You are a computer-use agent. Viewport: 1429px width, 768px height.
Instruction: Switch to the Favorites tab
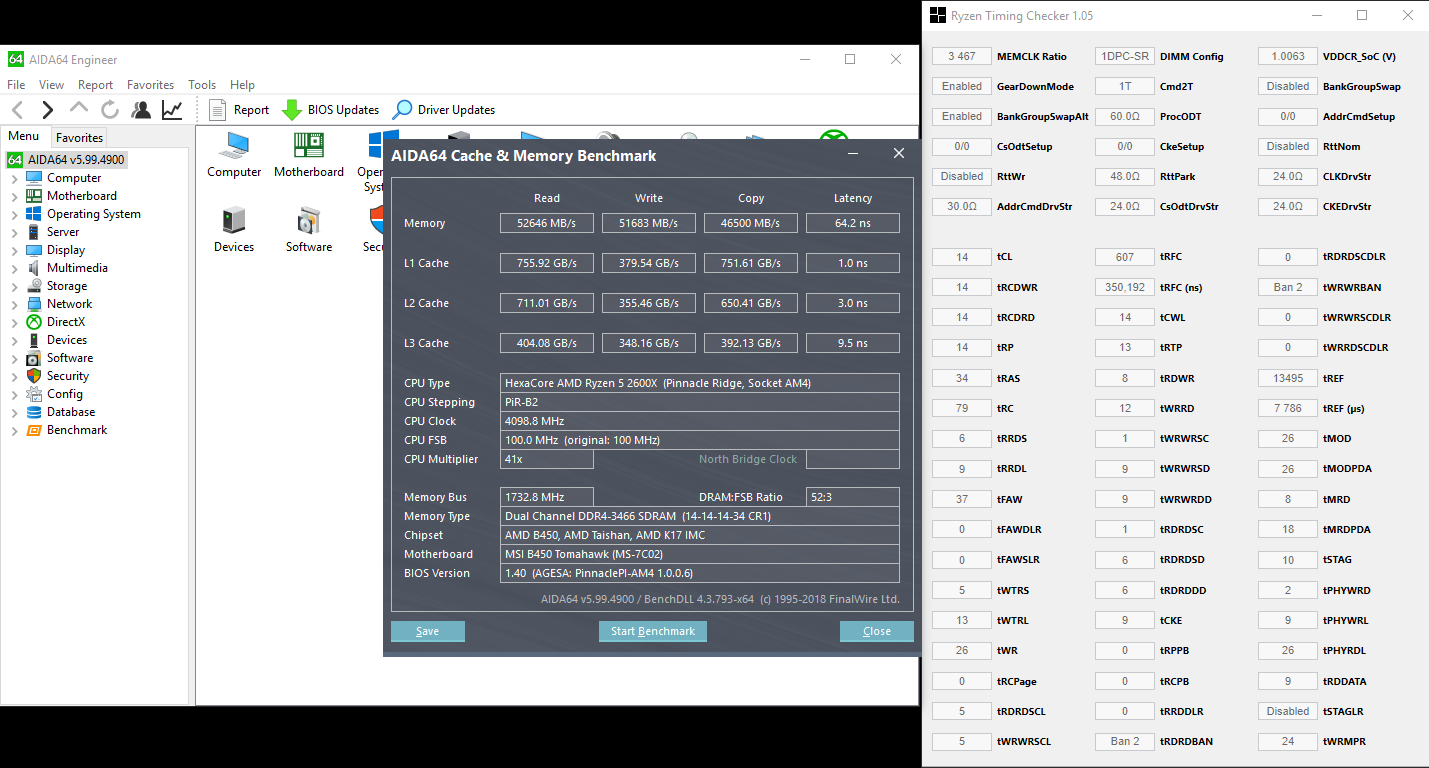click(79, 138)
